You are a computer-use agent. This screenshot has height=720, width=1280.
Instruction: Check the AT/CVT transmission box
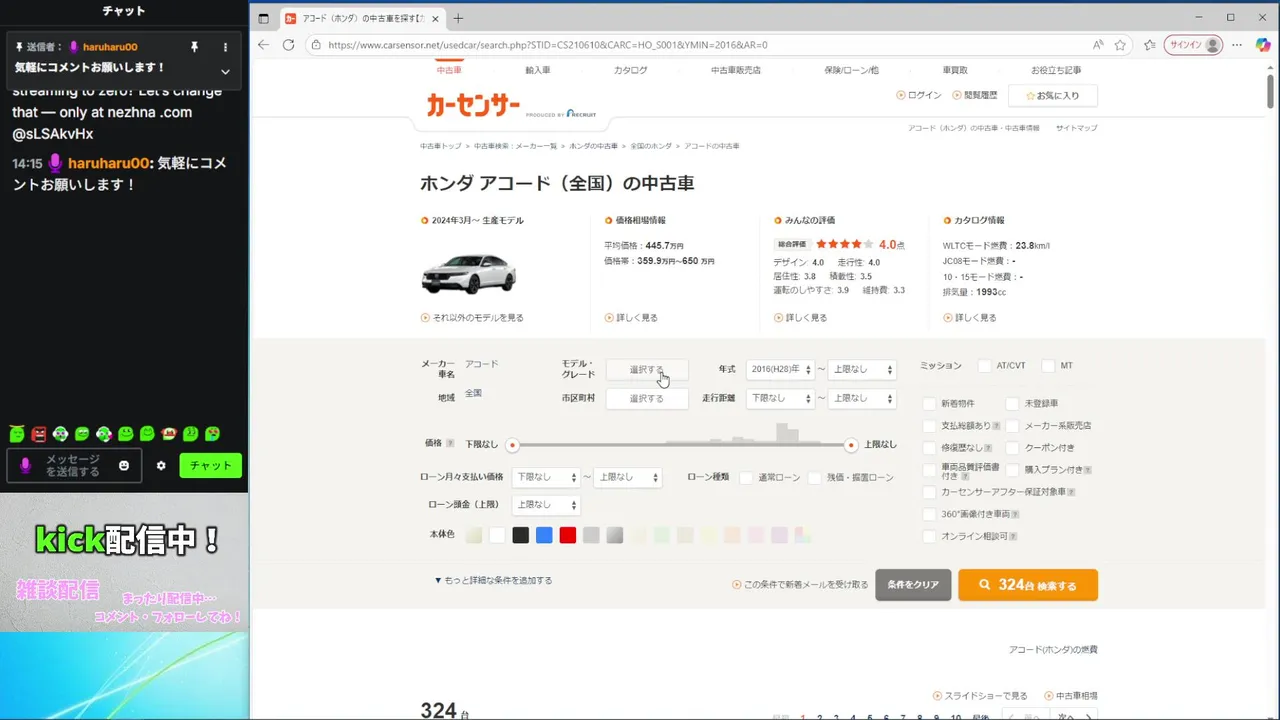point(985,366)
